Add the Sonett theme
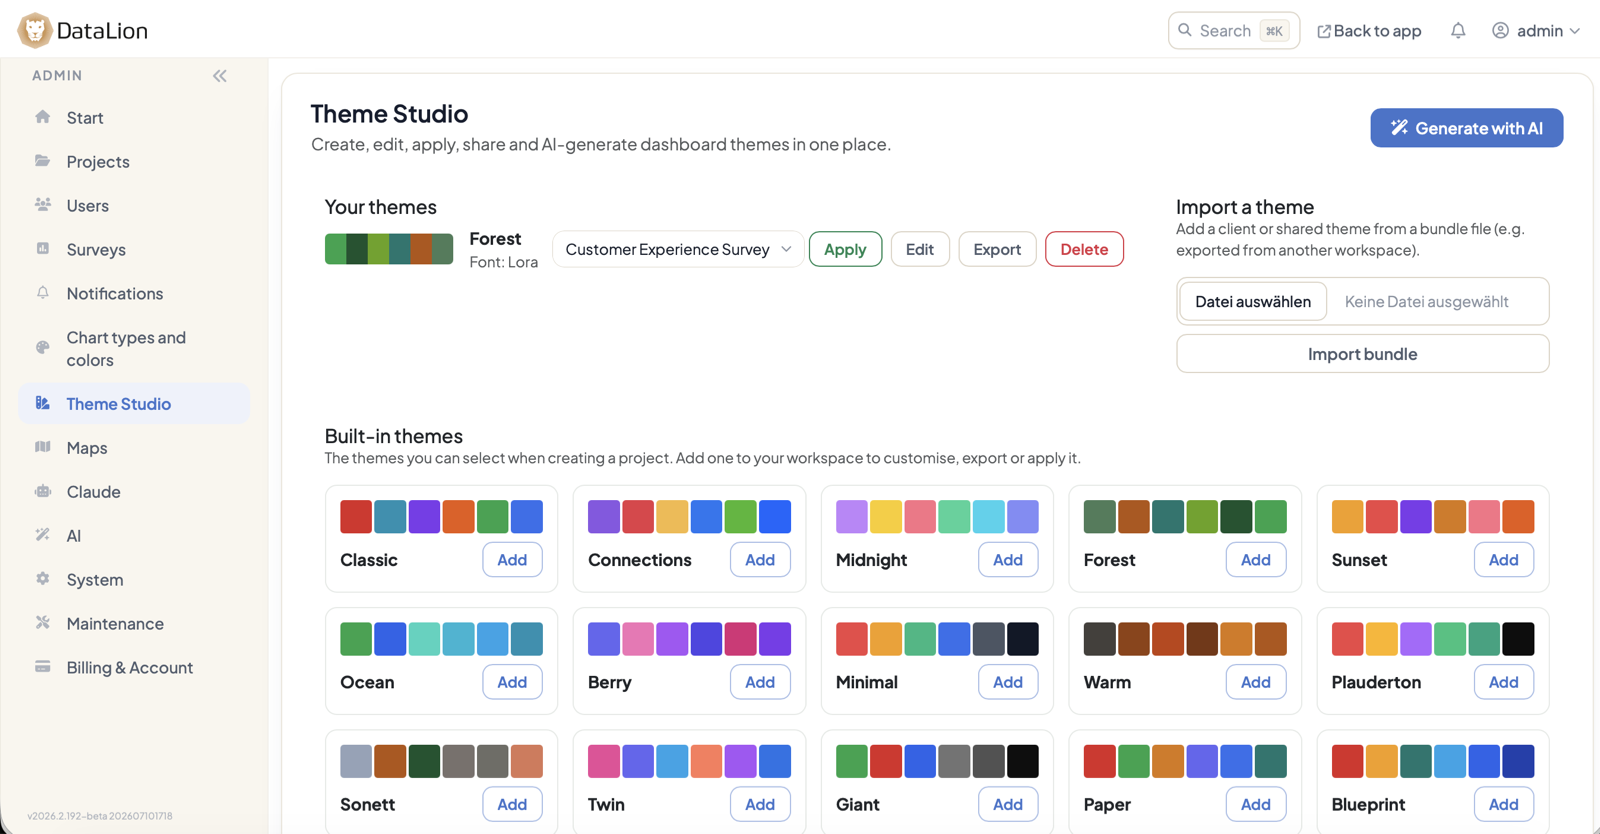 512,804
